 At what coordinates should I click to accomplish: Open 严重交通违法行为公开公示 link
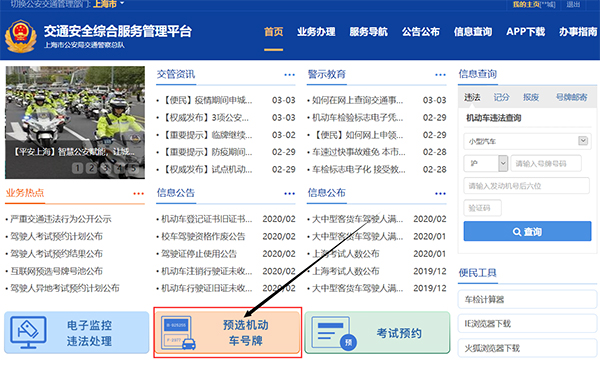pyautogui.click(x=60, y=219)
